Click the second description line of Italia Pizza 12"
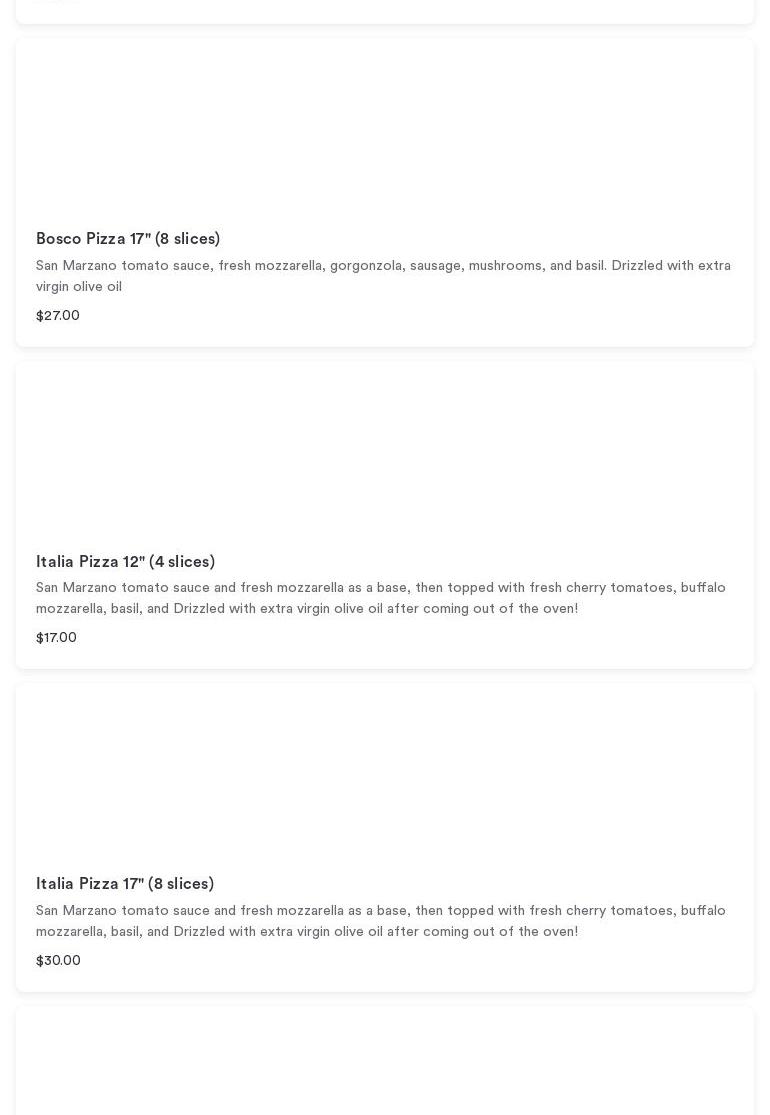This screenshot has width=770, height=1115. (x=307, y=609)
